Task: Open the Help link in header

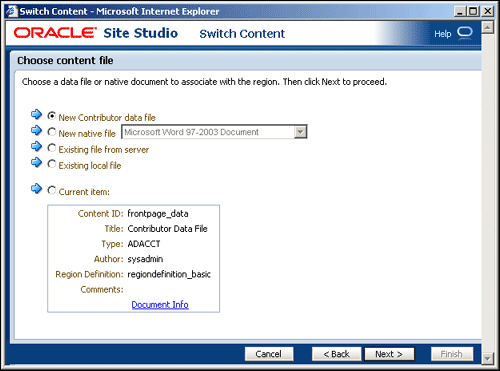Action: pos(442,34)
